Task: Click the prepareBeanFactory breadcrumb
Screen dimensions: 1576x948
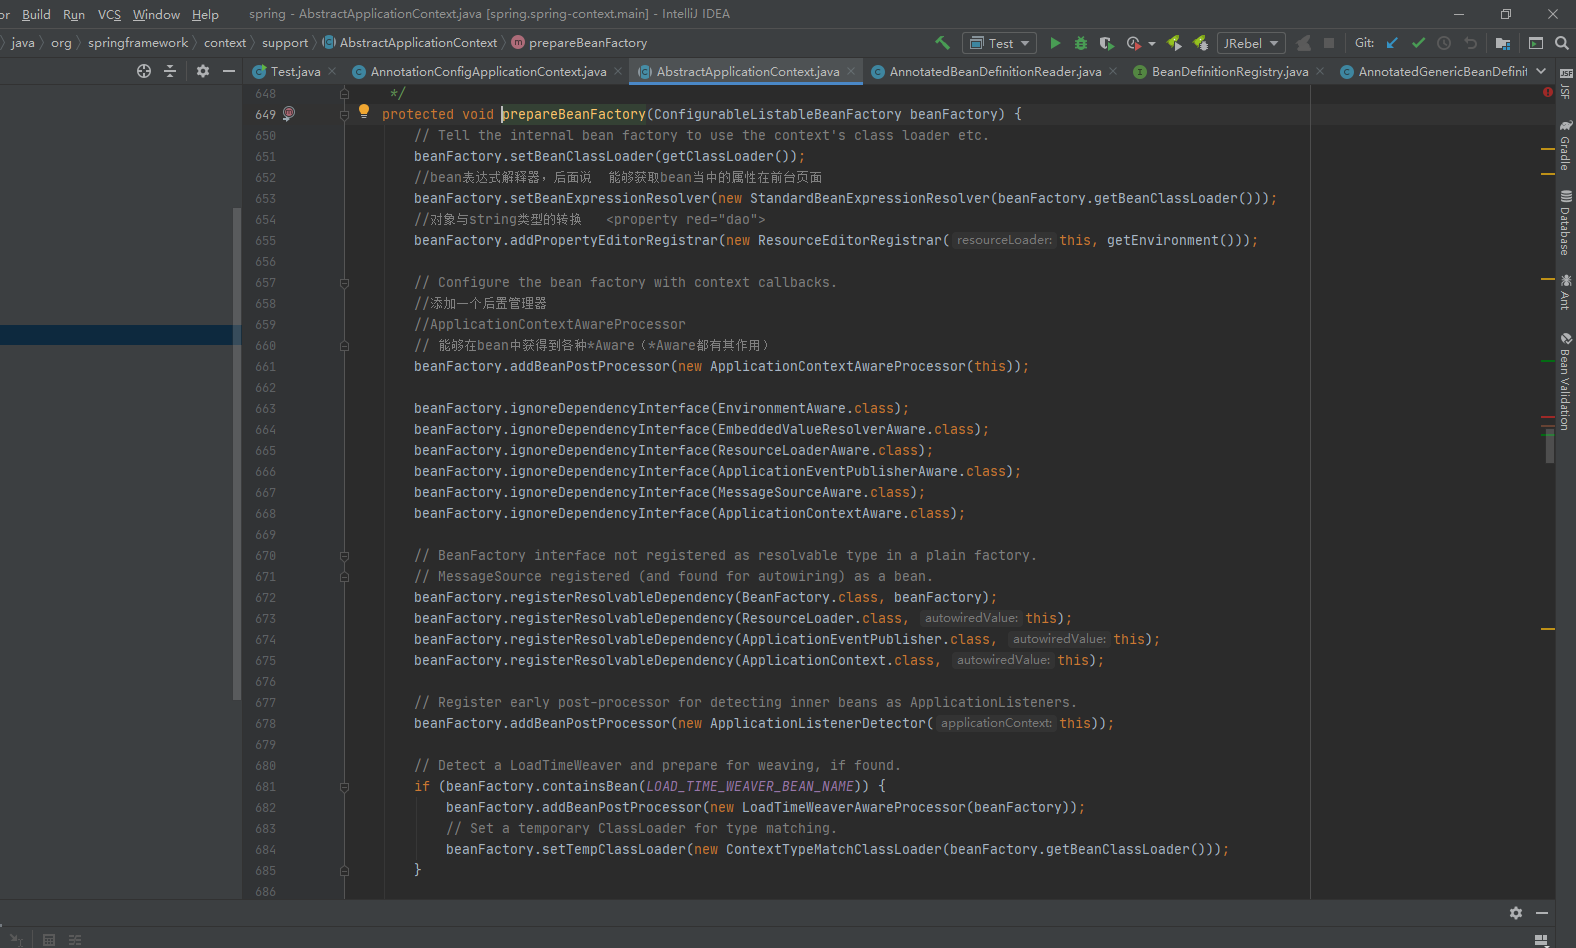Action: click(x=580, y=43)
